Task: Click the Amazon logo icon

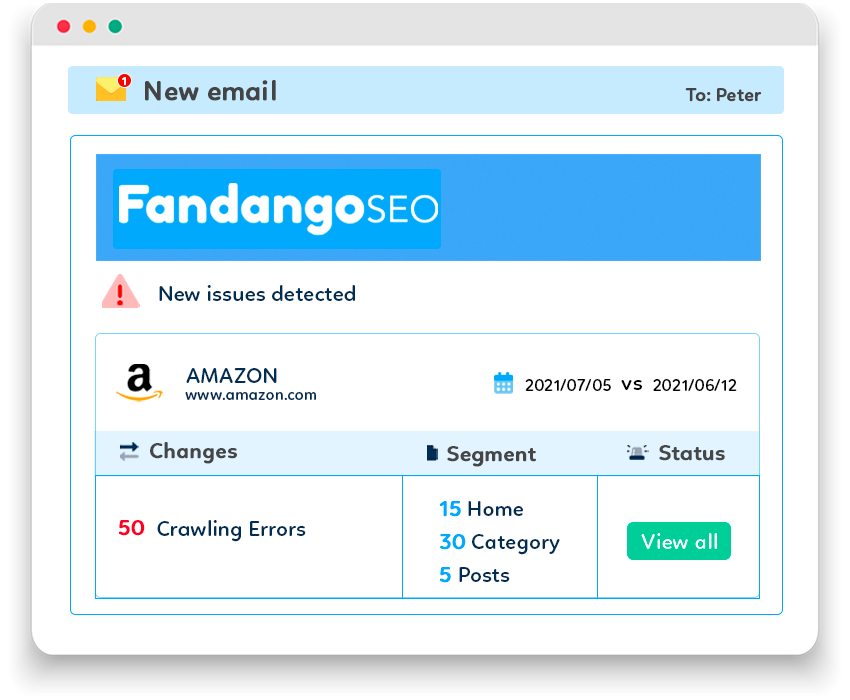Action: [139, 382]
